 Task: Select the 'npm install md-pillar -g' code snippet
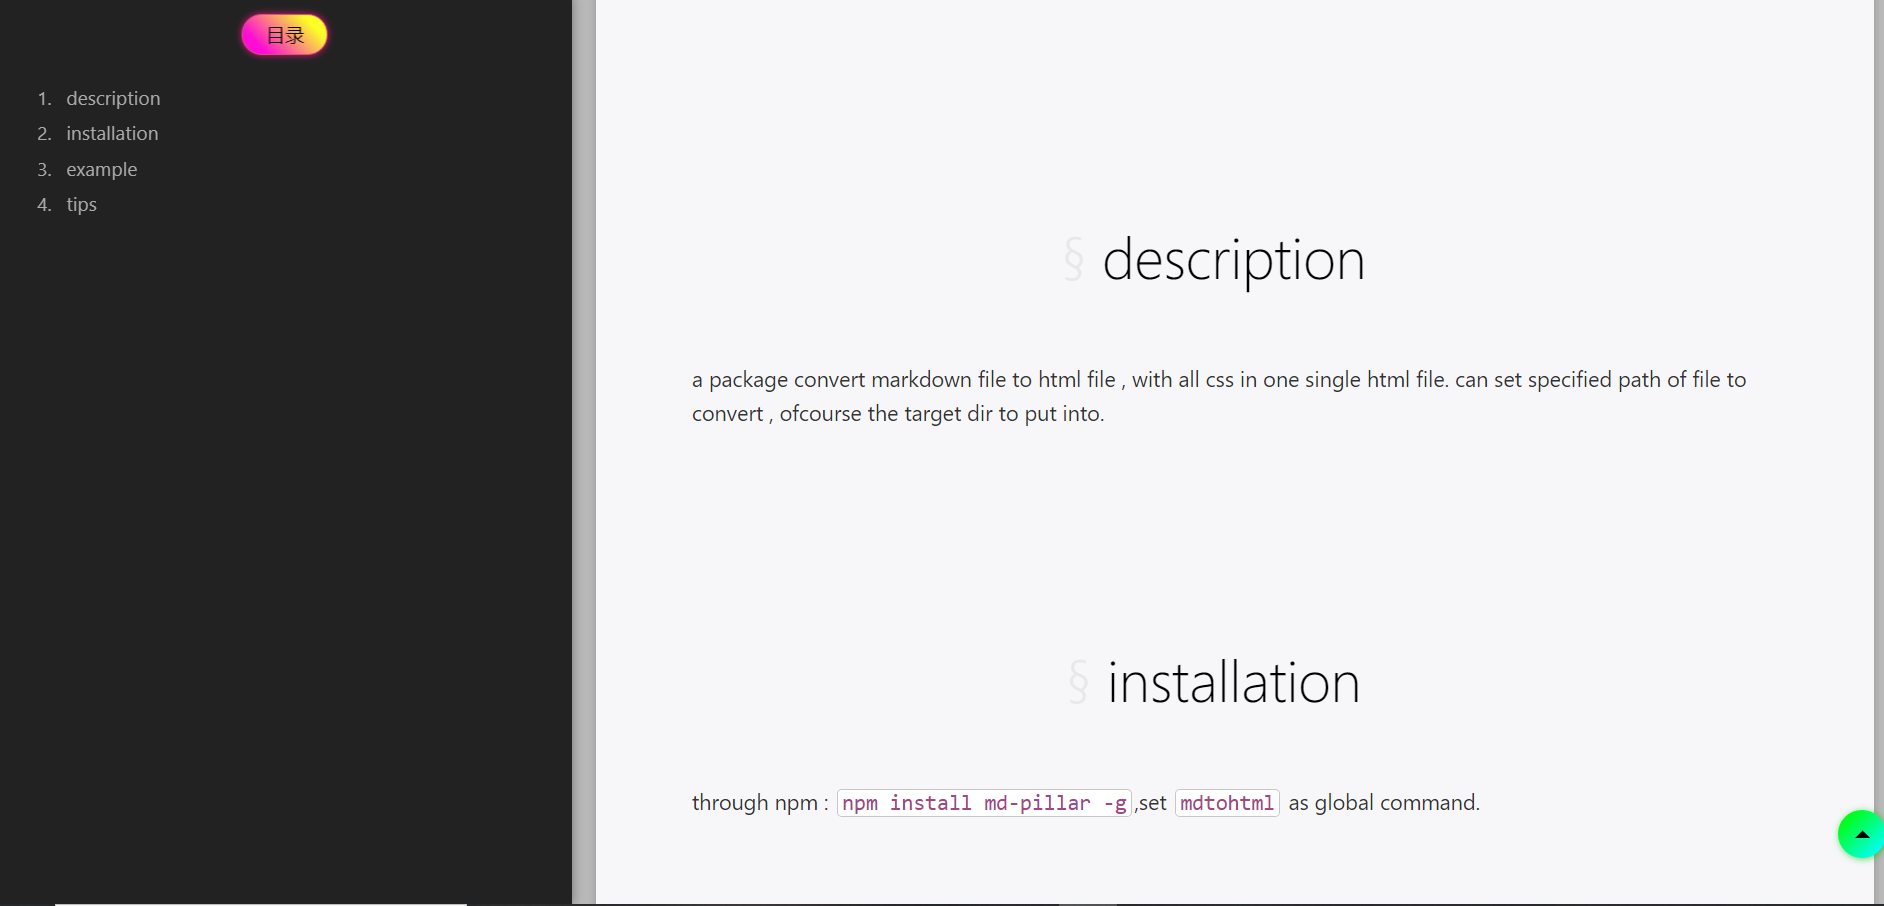984,803
